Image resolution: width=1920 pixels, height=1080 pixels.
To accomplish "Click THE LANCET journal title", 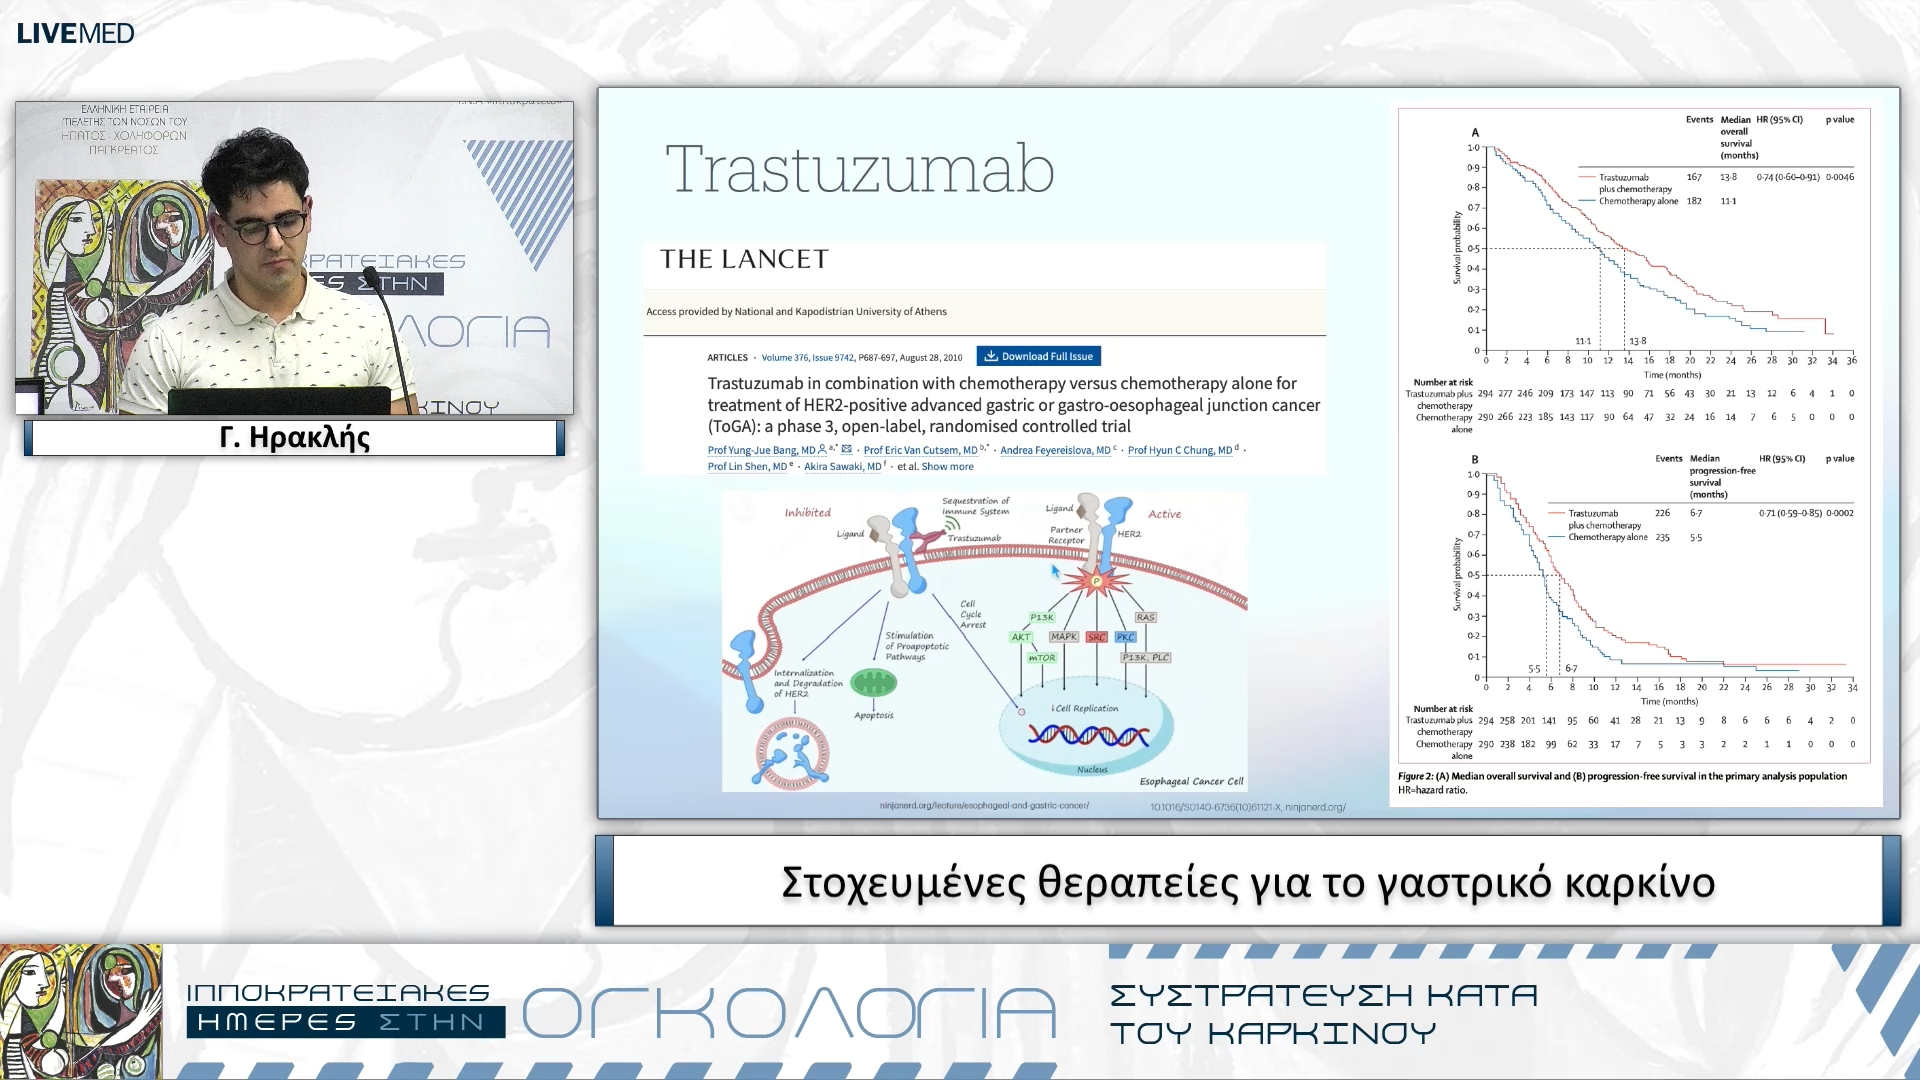I will (744, 259).
